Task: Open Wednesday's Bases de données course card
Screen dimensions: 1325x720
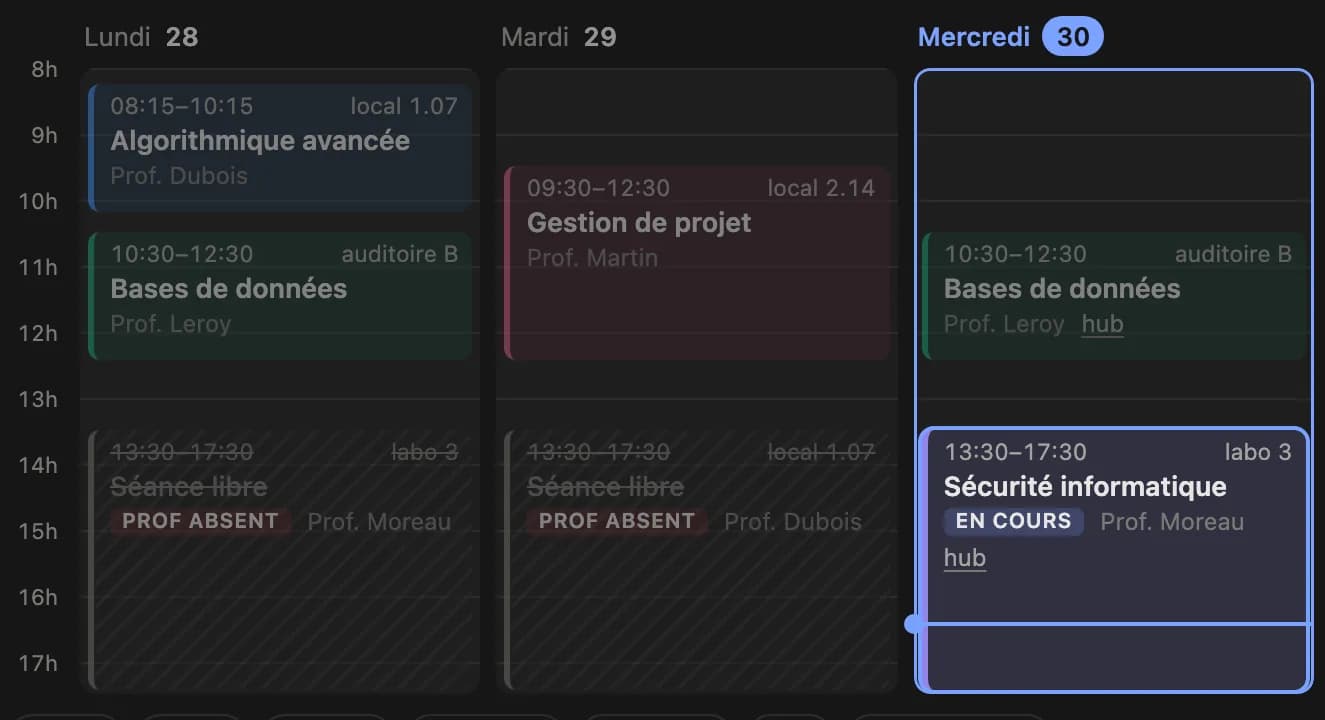Action: (1114, 296)
